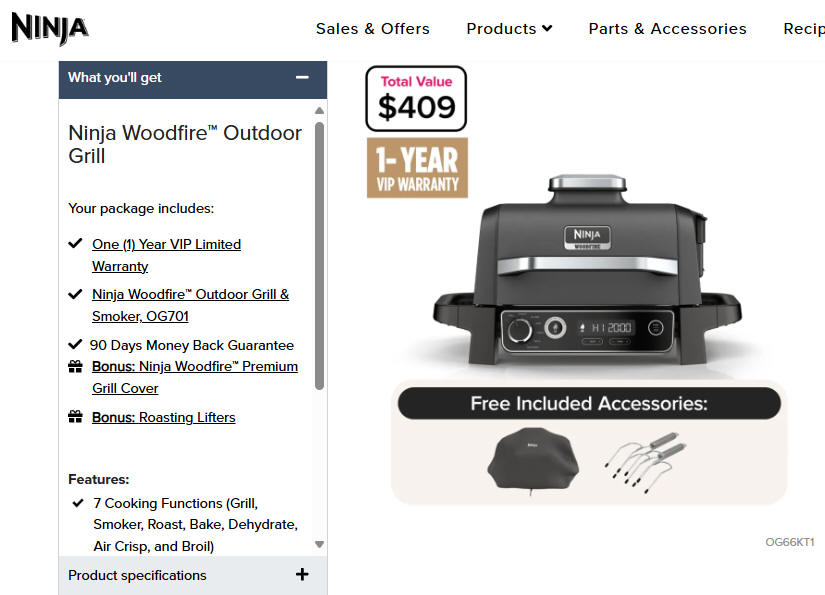Click the scroll up arrow in the package list

pyautogui.click(x=319, y=110)
